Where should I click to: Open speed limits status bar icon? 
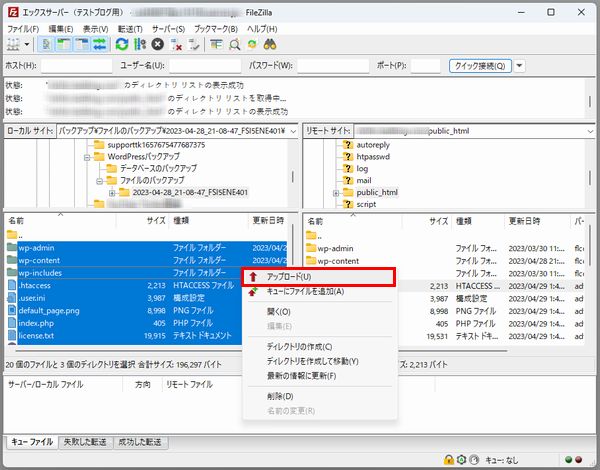point(474,459)
